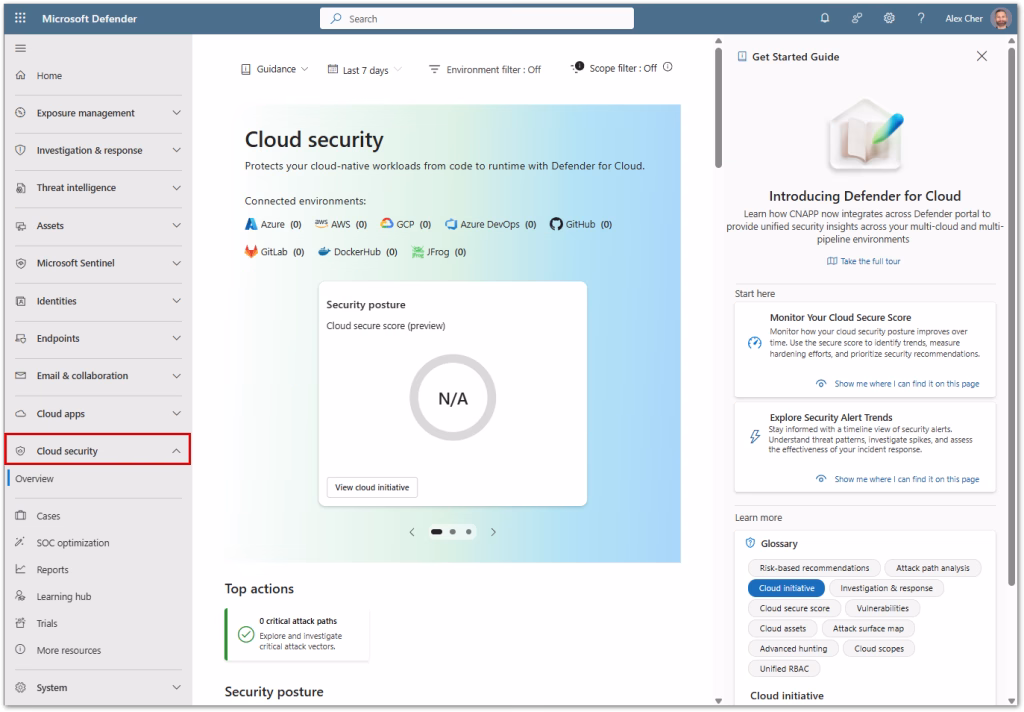Open Learning hub in sidebar
1024x712 pixels.
pyautogui.click(x=63, y=597)
